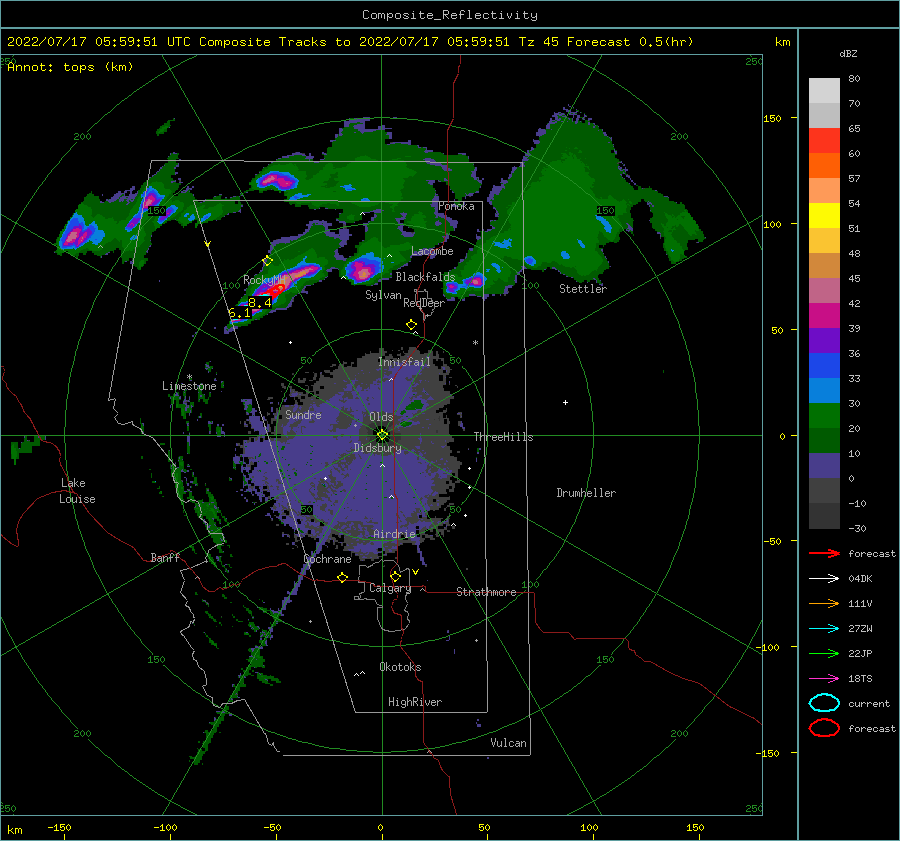Image resolution: width=900 pixels, height=841 pixels.
Task: Click the Vulcan city label
Action: click(509, 743)
